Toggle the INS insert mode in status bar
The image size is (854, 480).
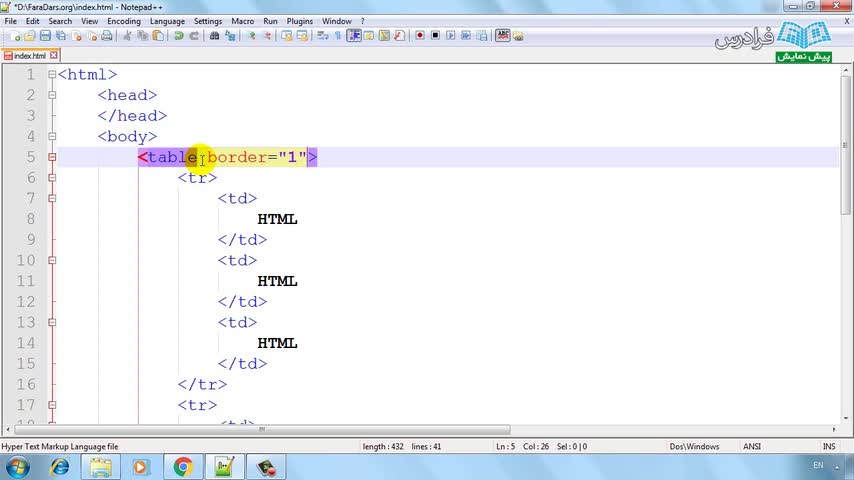pos(828,446)
